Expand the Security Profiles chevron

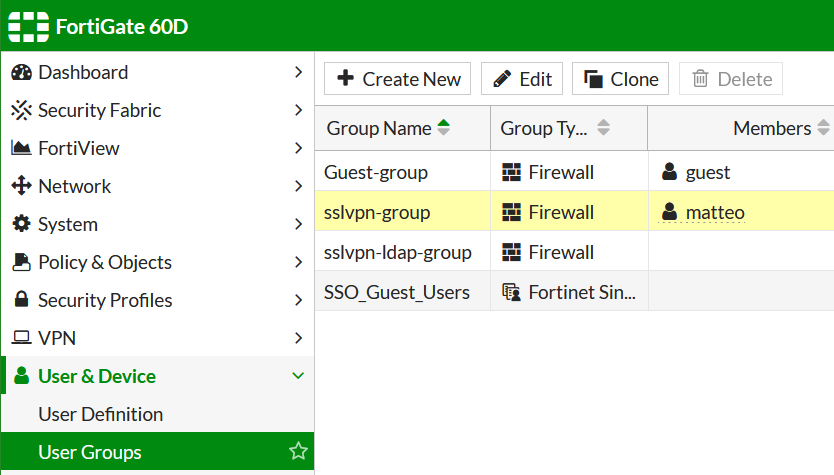click(298, 300)
